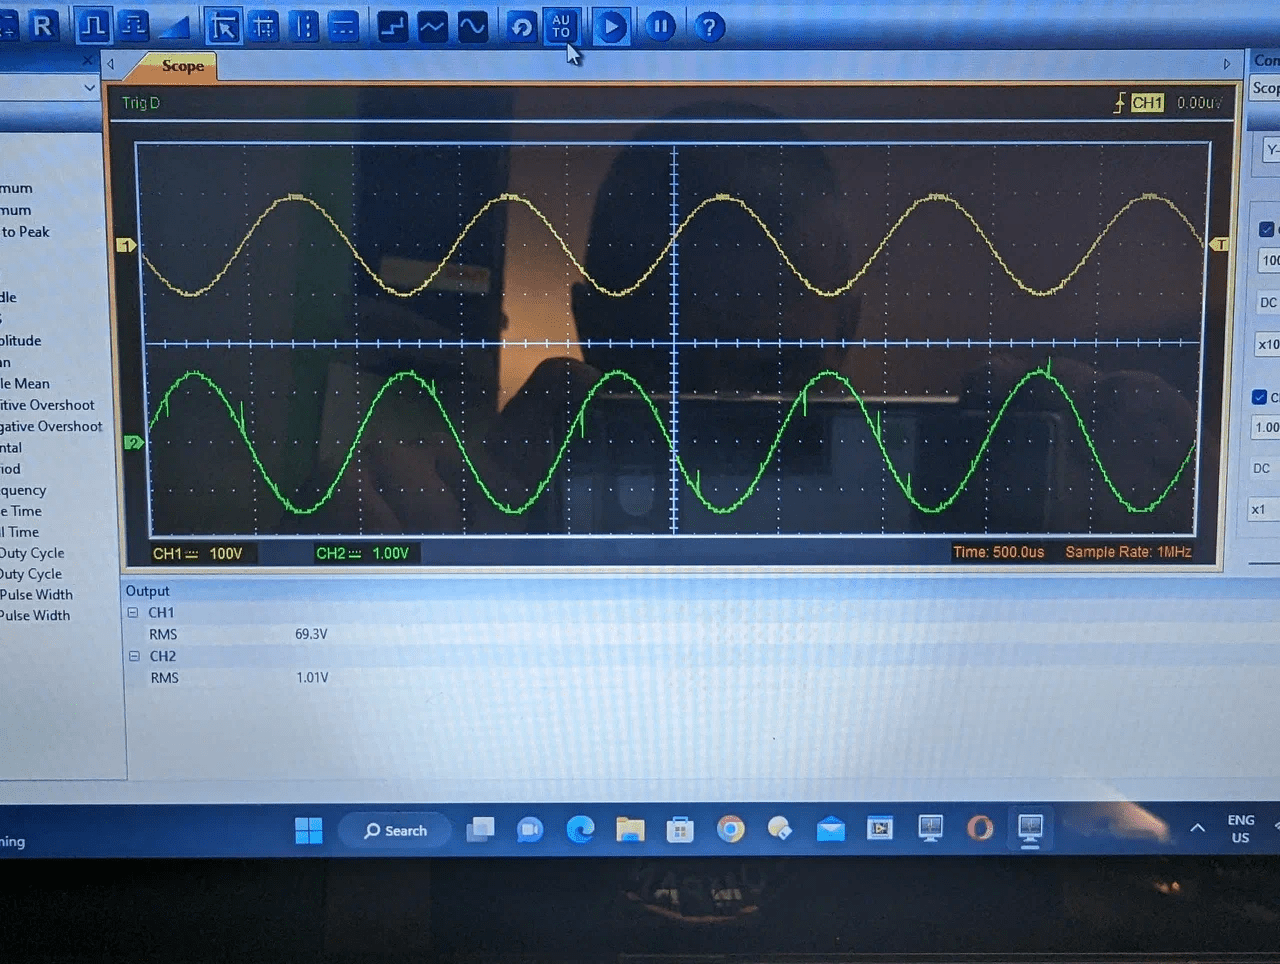Select the trigger level T marker
The image size is (1280, 964).
coord(1219,245)
